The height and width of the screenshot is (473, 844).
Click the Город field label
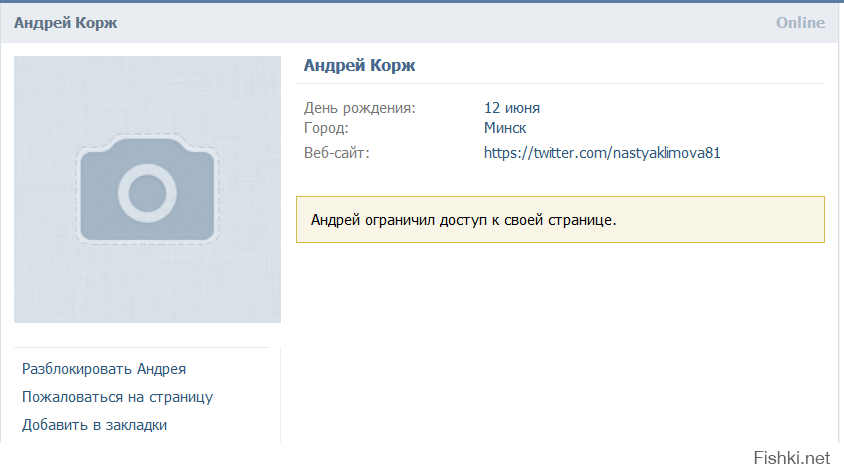[x=326, y=128]
